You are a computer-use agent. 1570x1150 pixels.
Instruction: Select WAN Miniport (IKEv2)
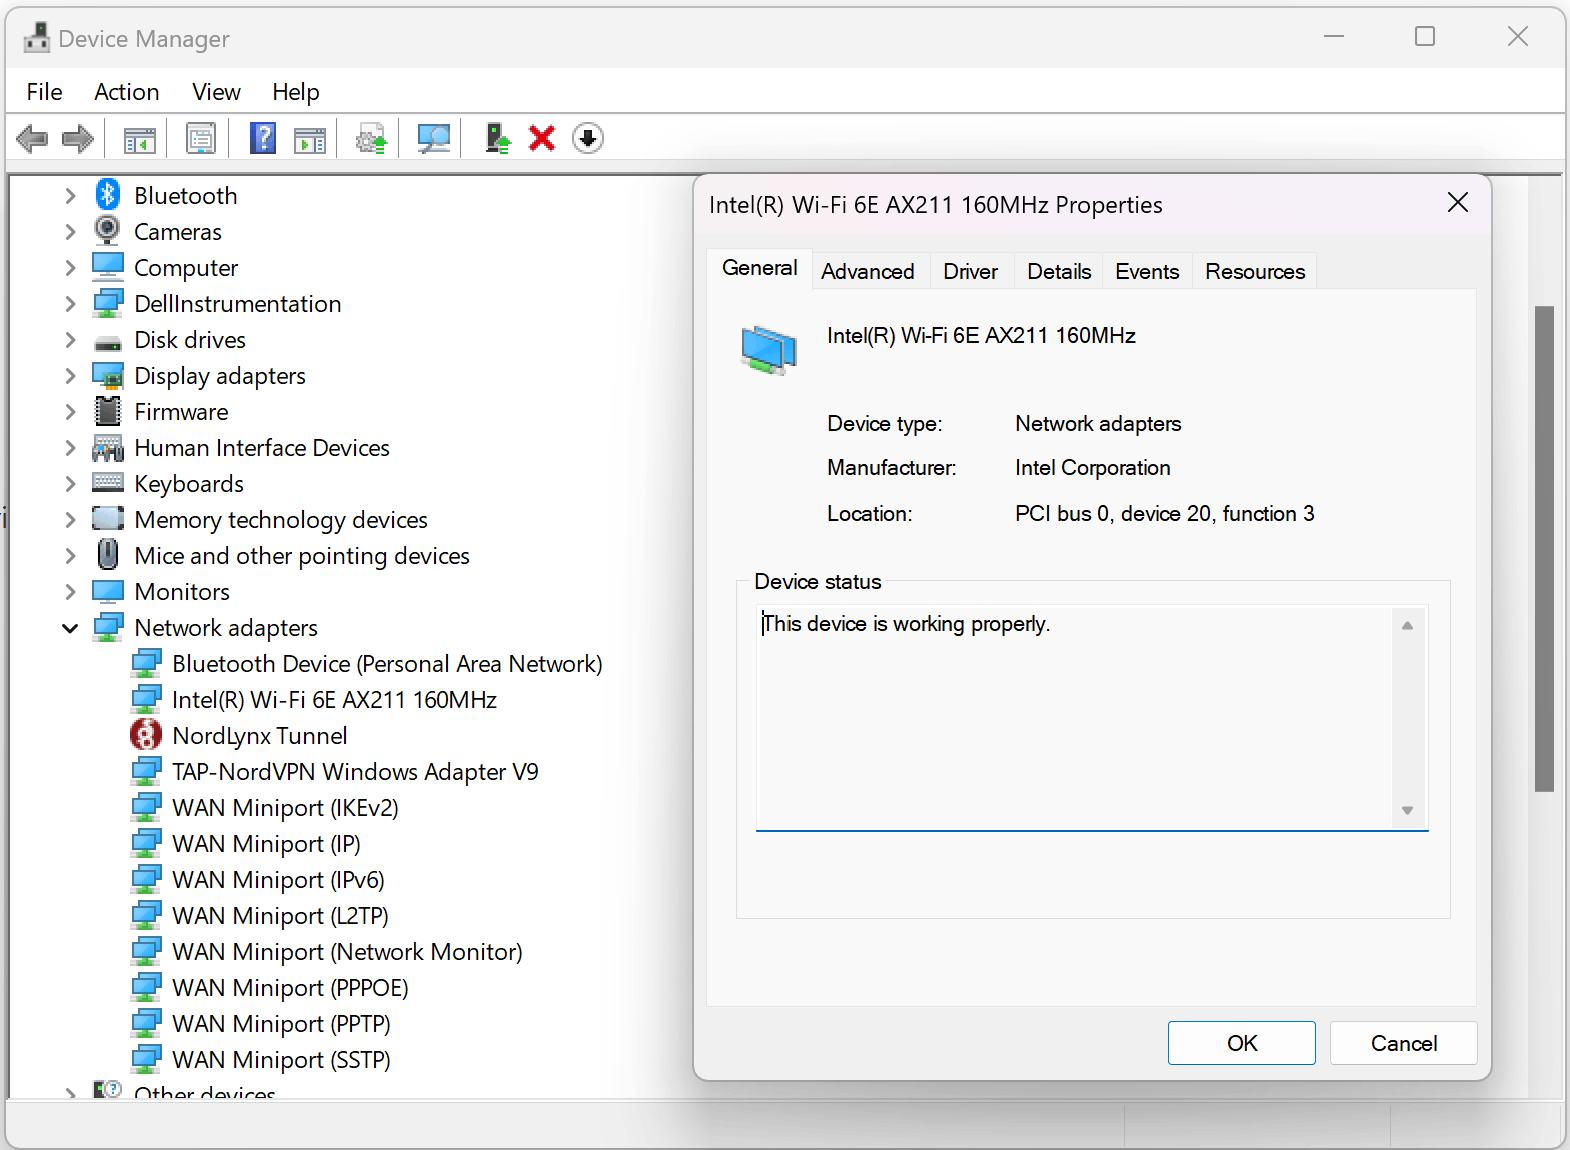click(285, 808)
